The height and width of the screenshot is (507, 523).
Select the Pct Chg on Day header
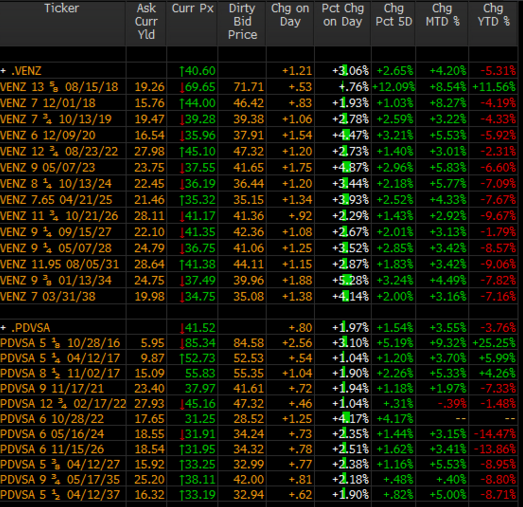point(343,15)
